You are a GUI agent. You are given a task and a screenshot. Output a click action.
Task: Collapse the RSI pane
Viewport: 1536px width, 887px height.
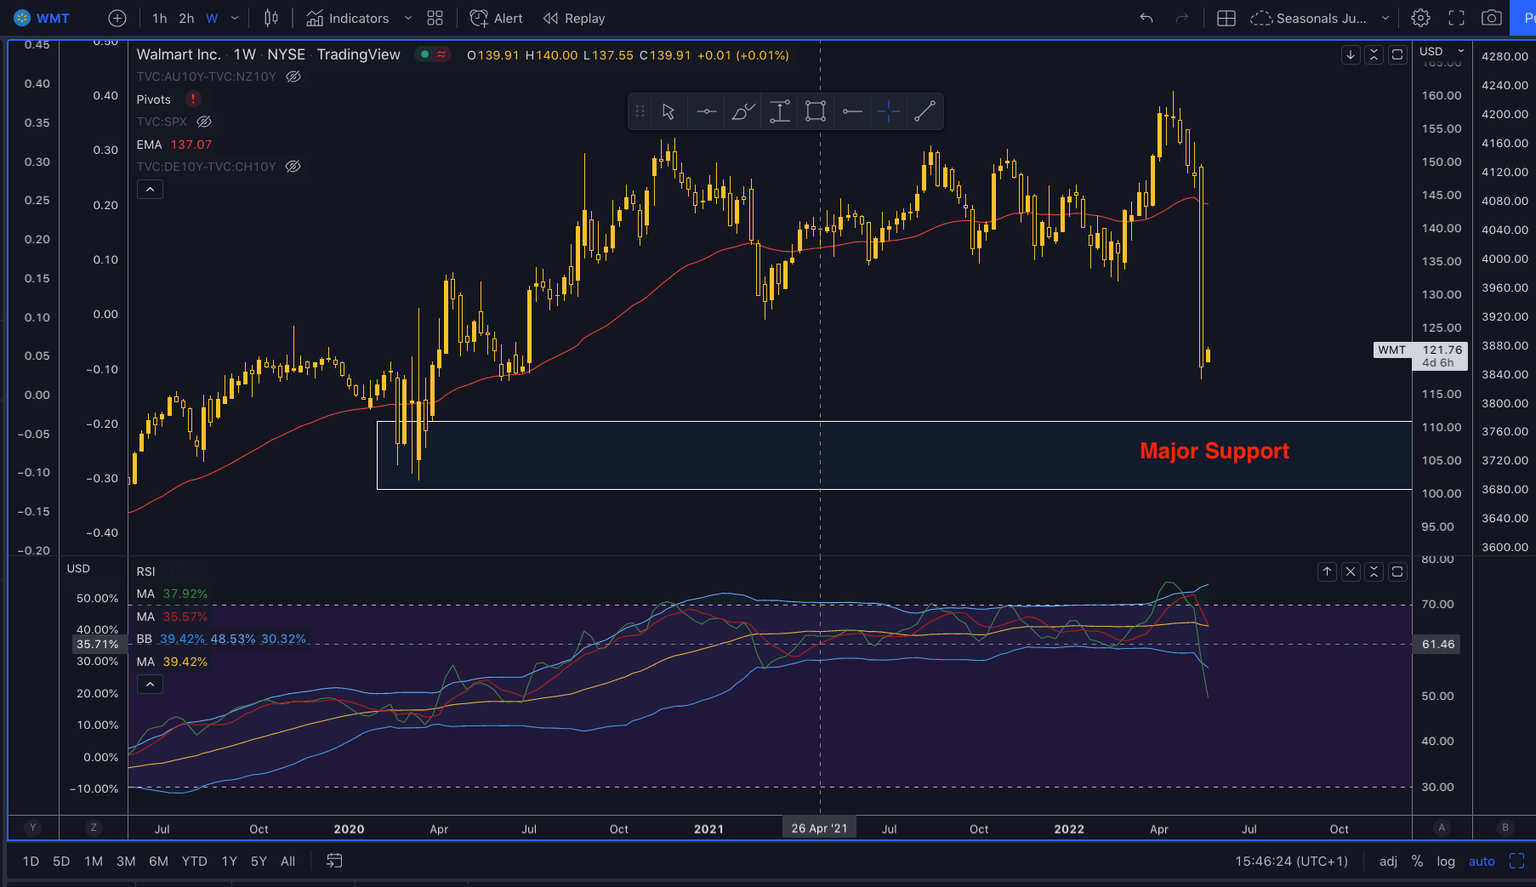(1374, 572)
